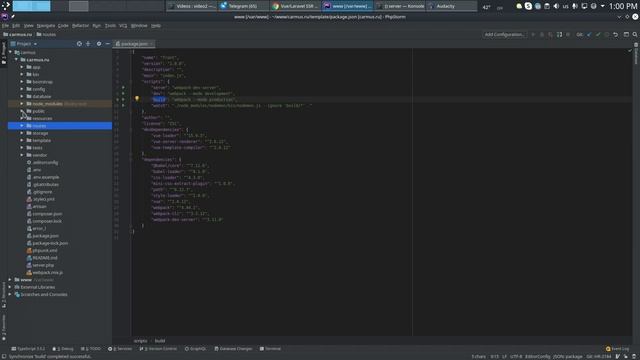
Task: Open the Help menu
Action: [x=156, y=26]
